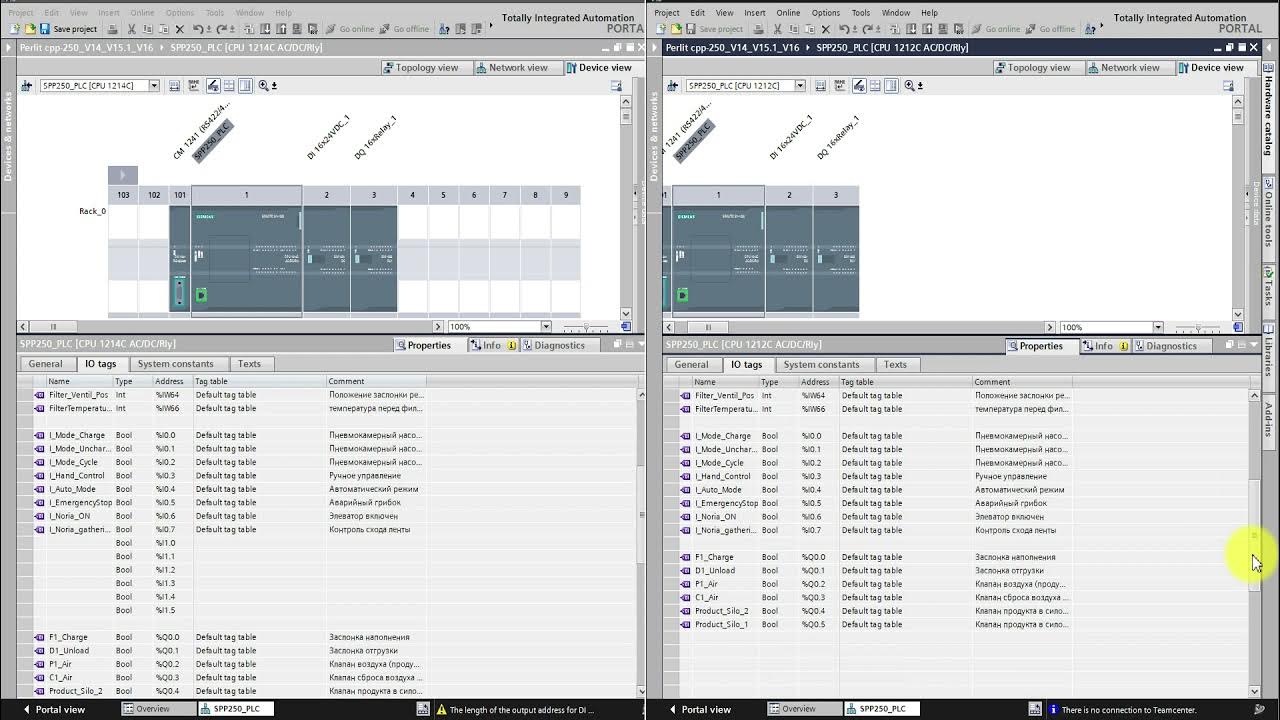Click tag icon beside D1_Unload in left table

click(40, 650)
